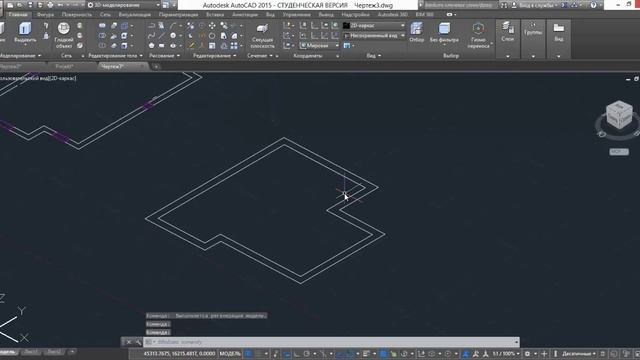Click the new drawing plus tab button
The height and width of the screenshot is (360, 640).
coord(156,67)
